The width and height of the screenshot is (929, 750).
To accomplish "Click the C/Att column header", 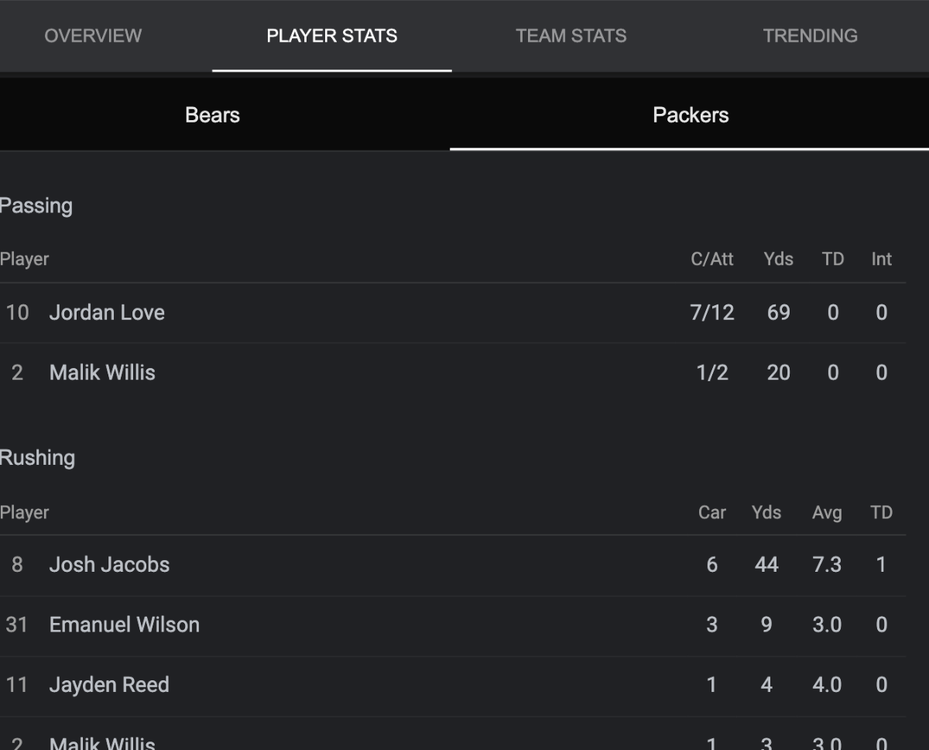I will point(712,259).
